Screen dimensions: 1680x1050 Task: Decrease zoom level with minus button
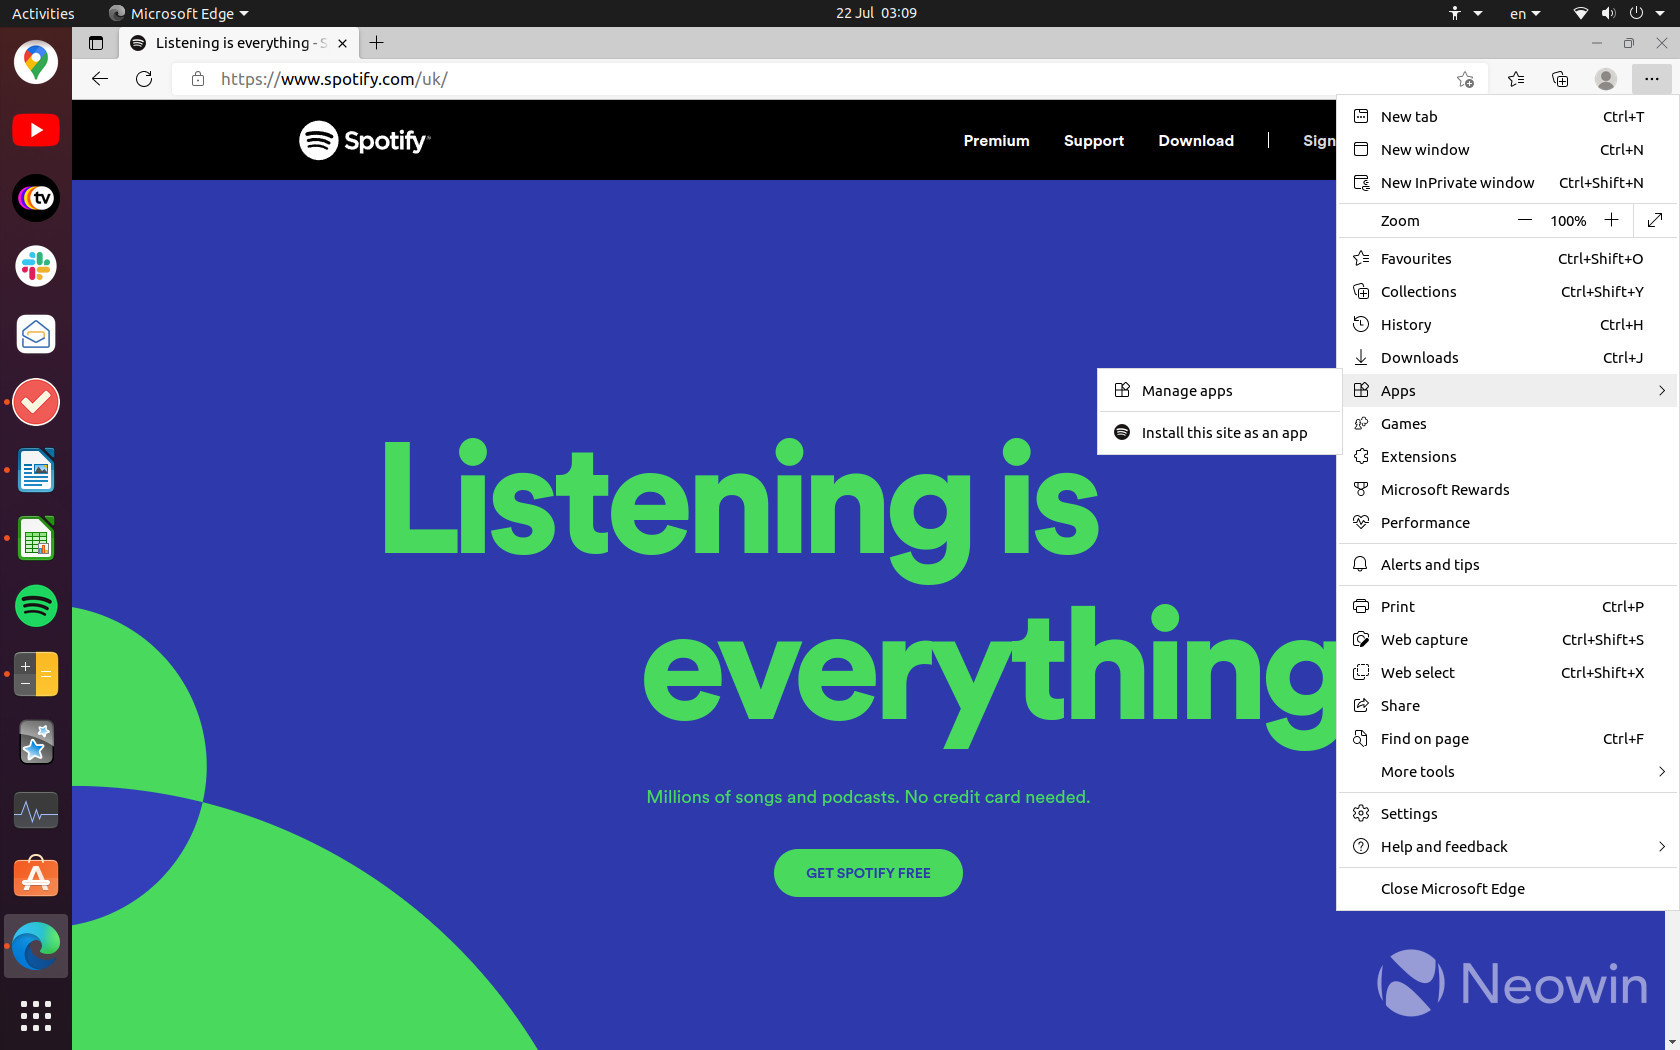pyautogui.click(x=1524, y=220)
